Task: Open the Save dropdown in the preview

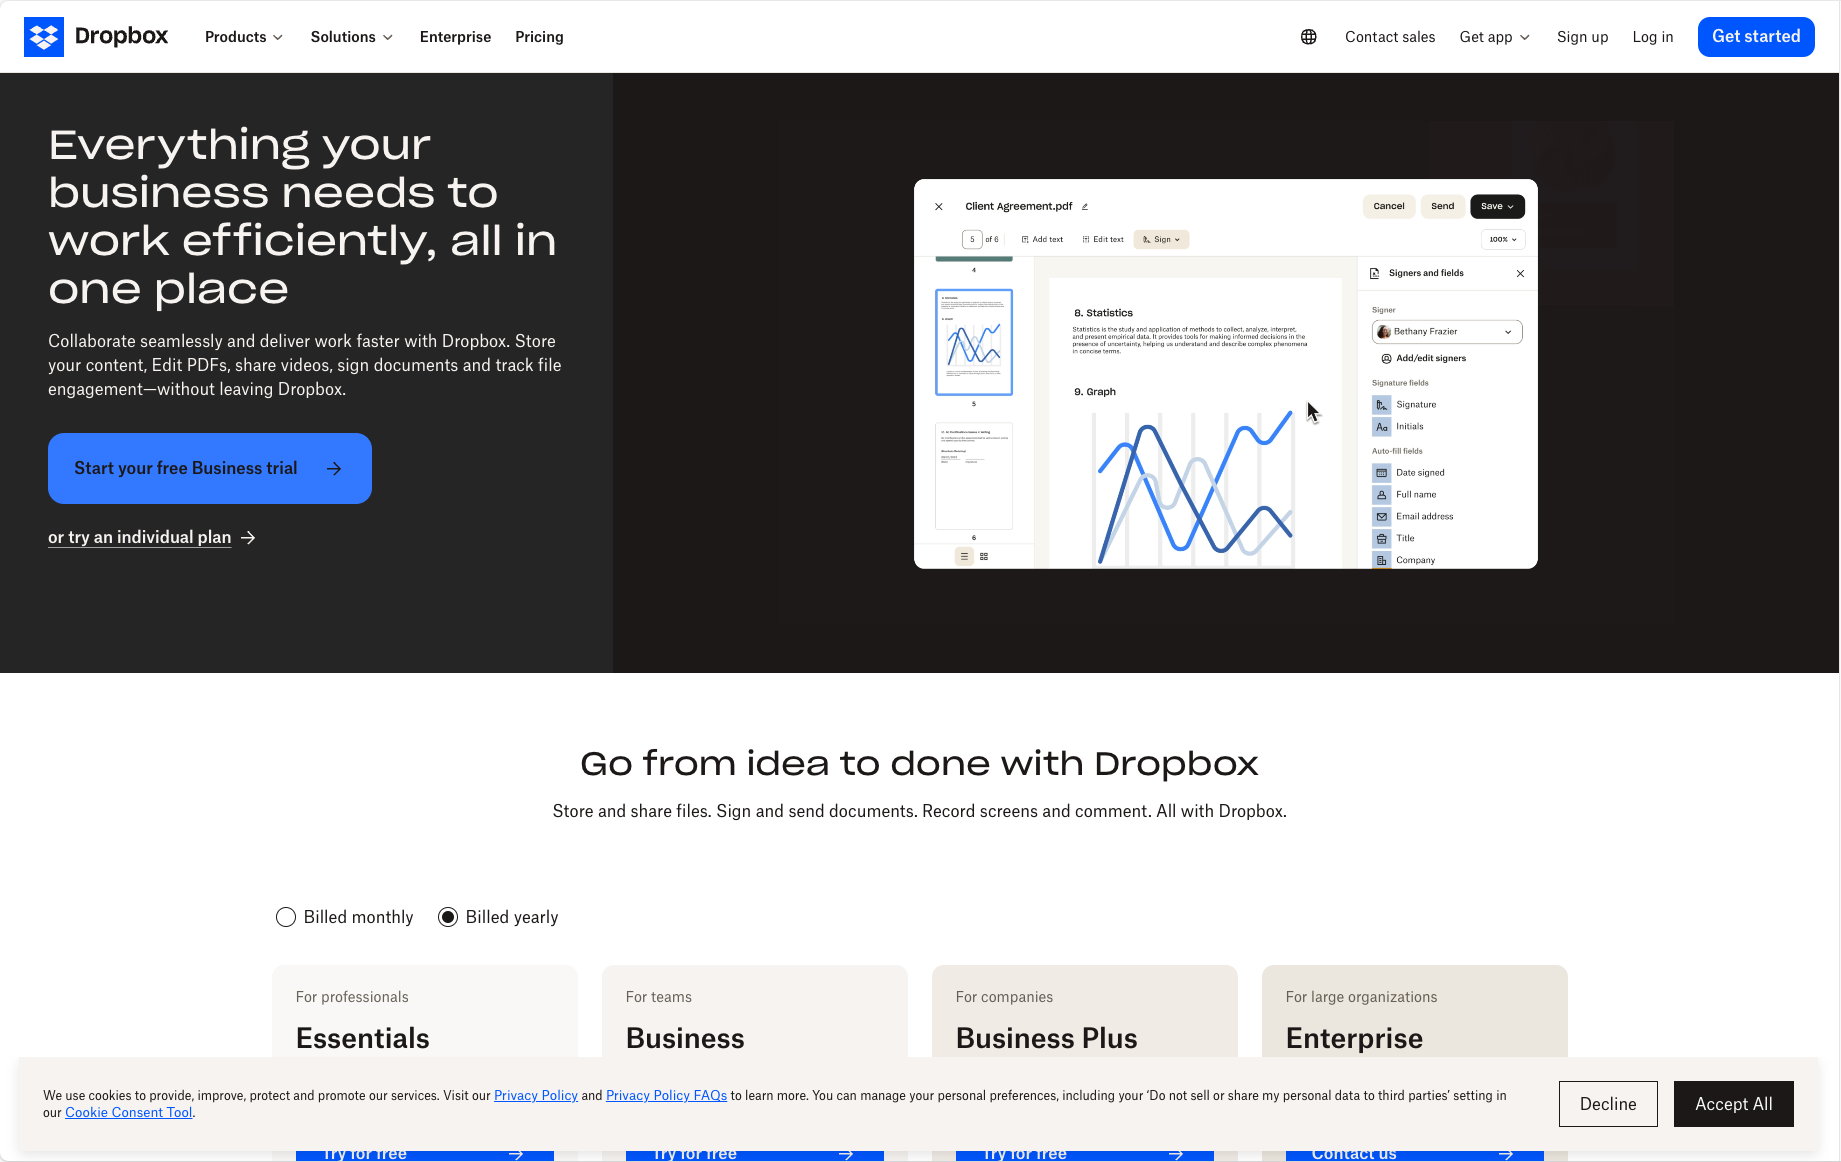Action: tap(1497, 207)
